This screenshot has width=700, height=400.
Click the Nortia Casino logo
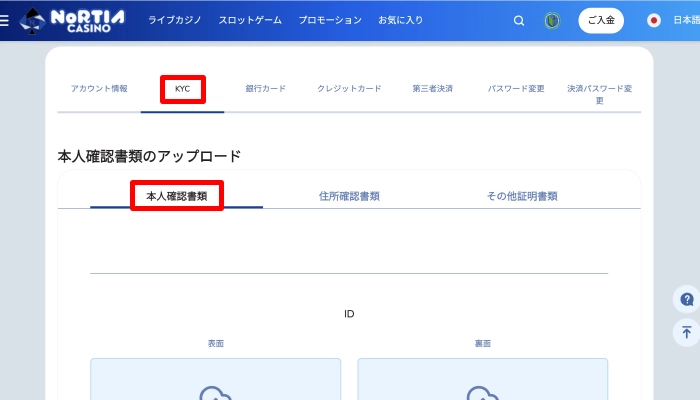coord(75,20)
